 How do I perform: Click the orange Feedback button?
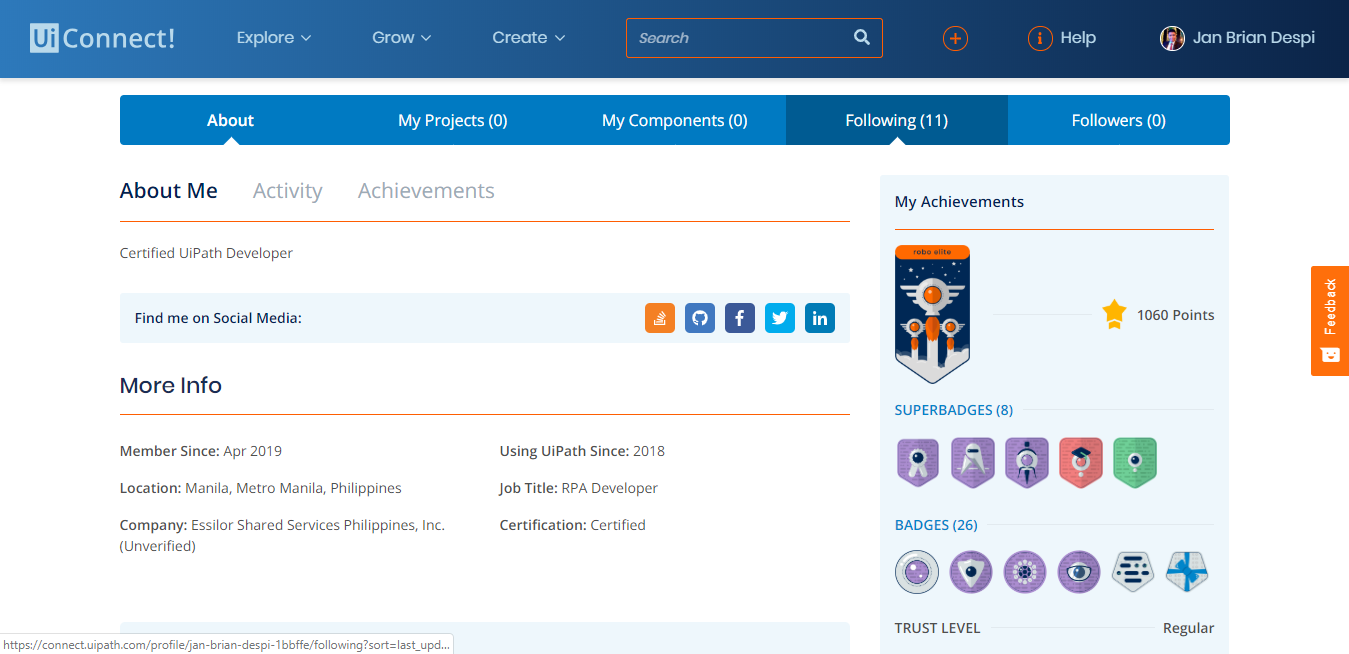(x=1329, y=320)
